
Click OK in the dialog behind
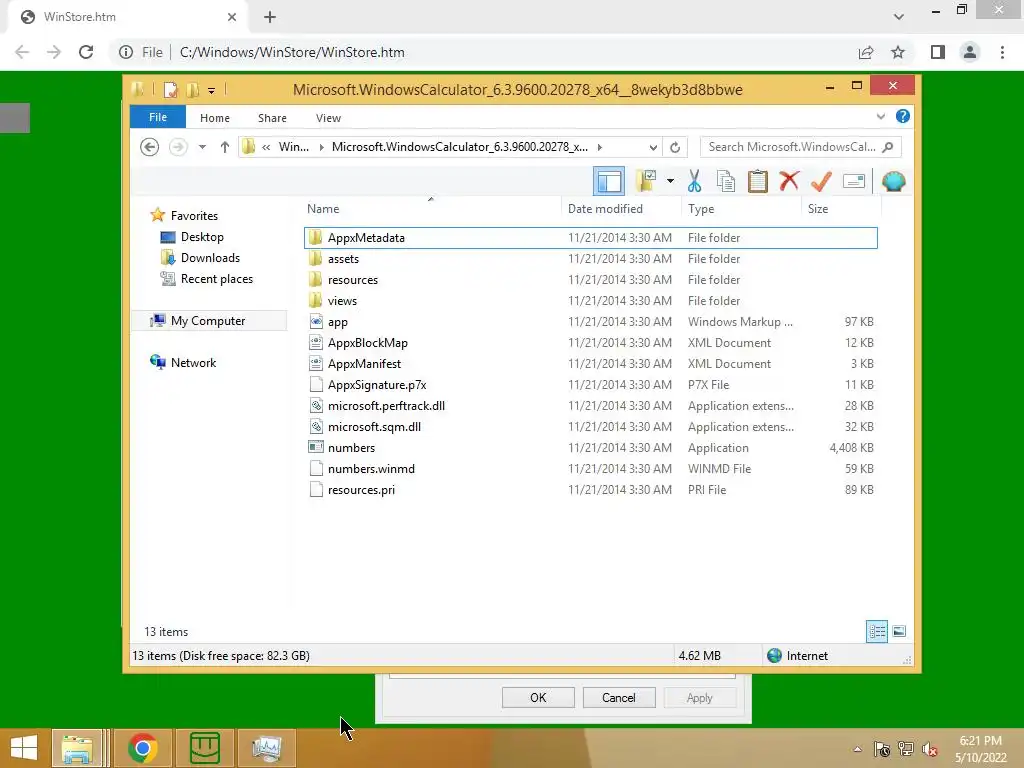pos(538,697)
